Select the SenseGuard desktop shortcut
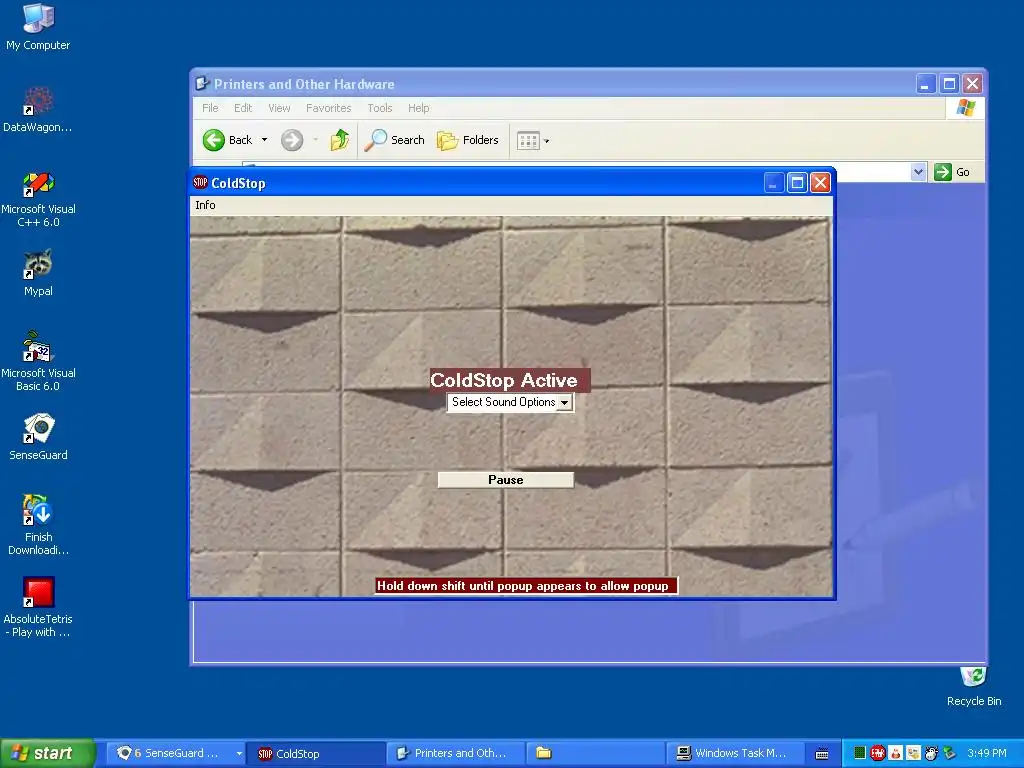Viewport: 1024px width, 768px height. point(38,436)
